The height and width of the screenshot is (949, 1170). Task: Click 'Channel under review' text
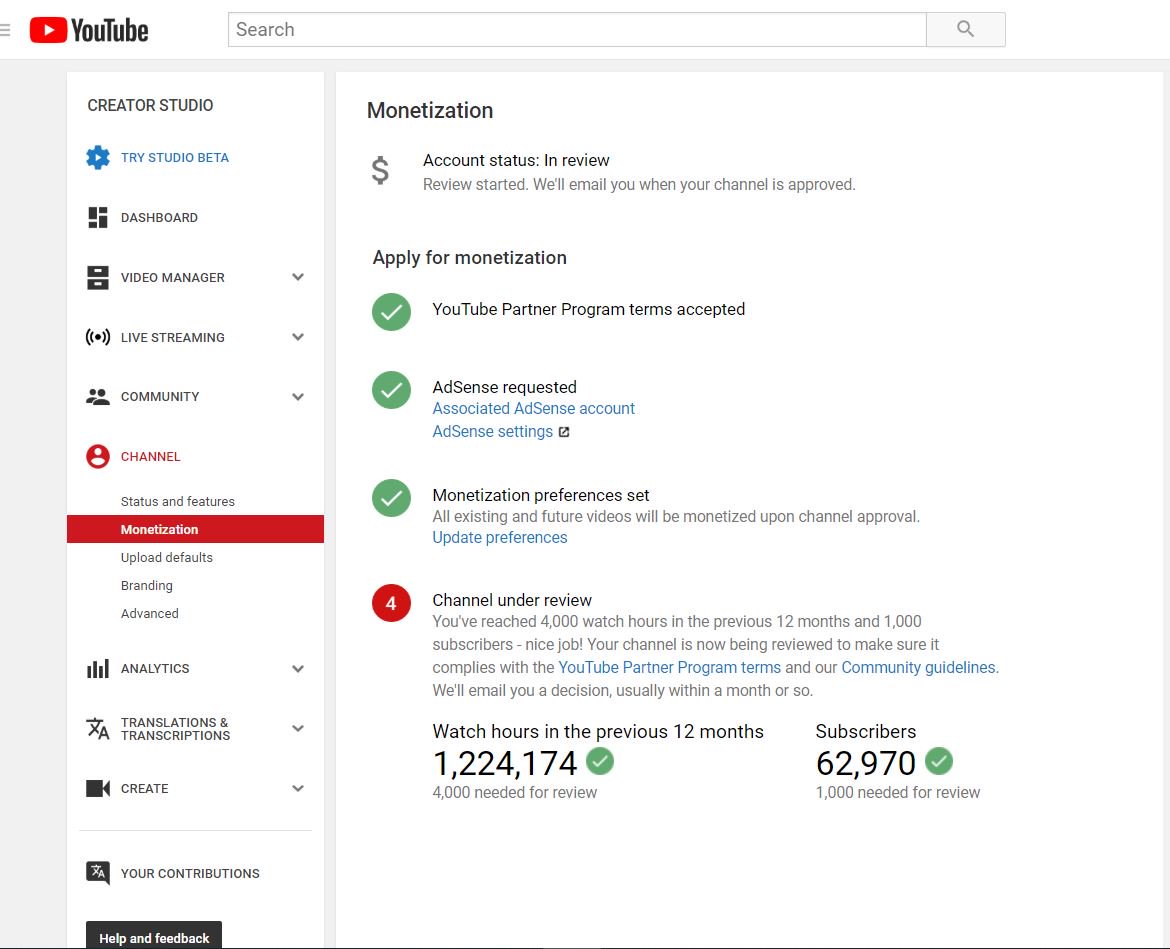[x=512, y=601]
